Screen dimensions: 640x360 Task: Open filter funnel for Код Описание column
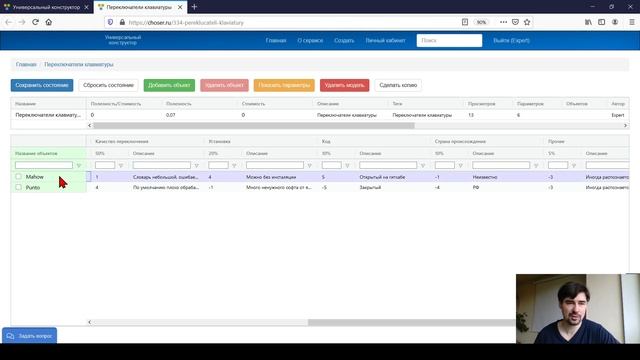click(423, 166)
